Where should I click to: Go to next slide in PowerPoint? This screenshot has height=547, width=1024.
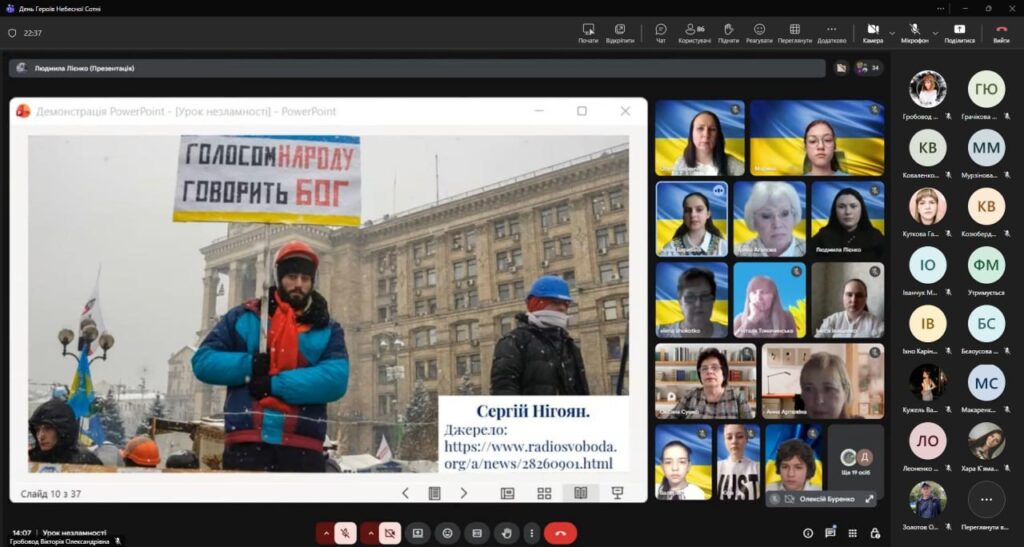click(x=464, y=493)
